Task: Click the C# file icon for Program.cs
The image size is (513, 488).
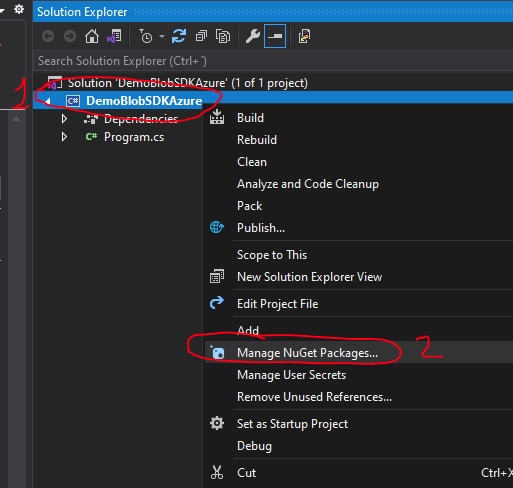Action: (91, 137)
